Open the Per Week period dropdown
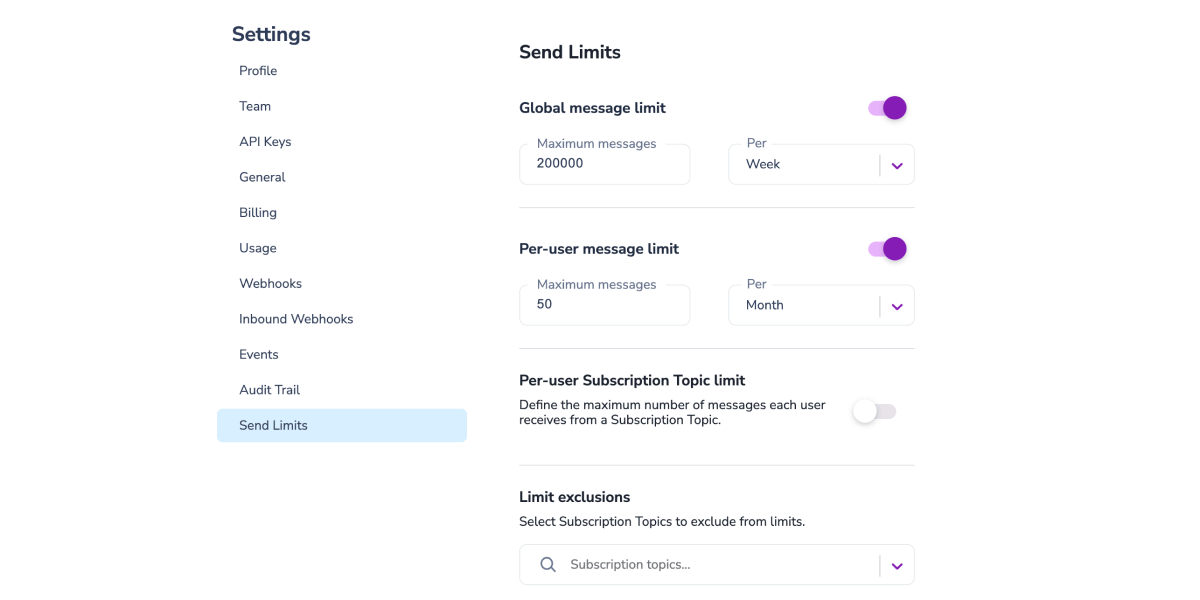The height and width of the screenshot is (600, 1200). pos(897,164)
